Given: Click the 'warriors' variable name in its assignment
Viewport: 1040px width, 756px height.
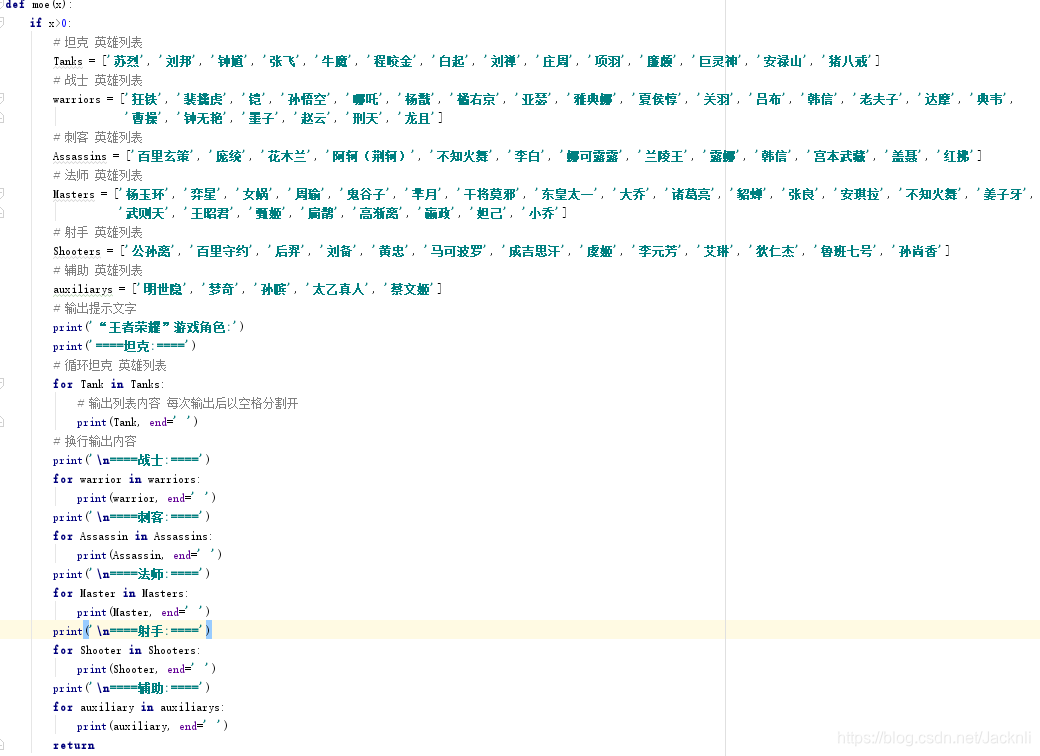Looking at the screenshot, I should click(77, 99).
